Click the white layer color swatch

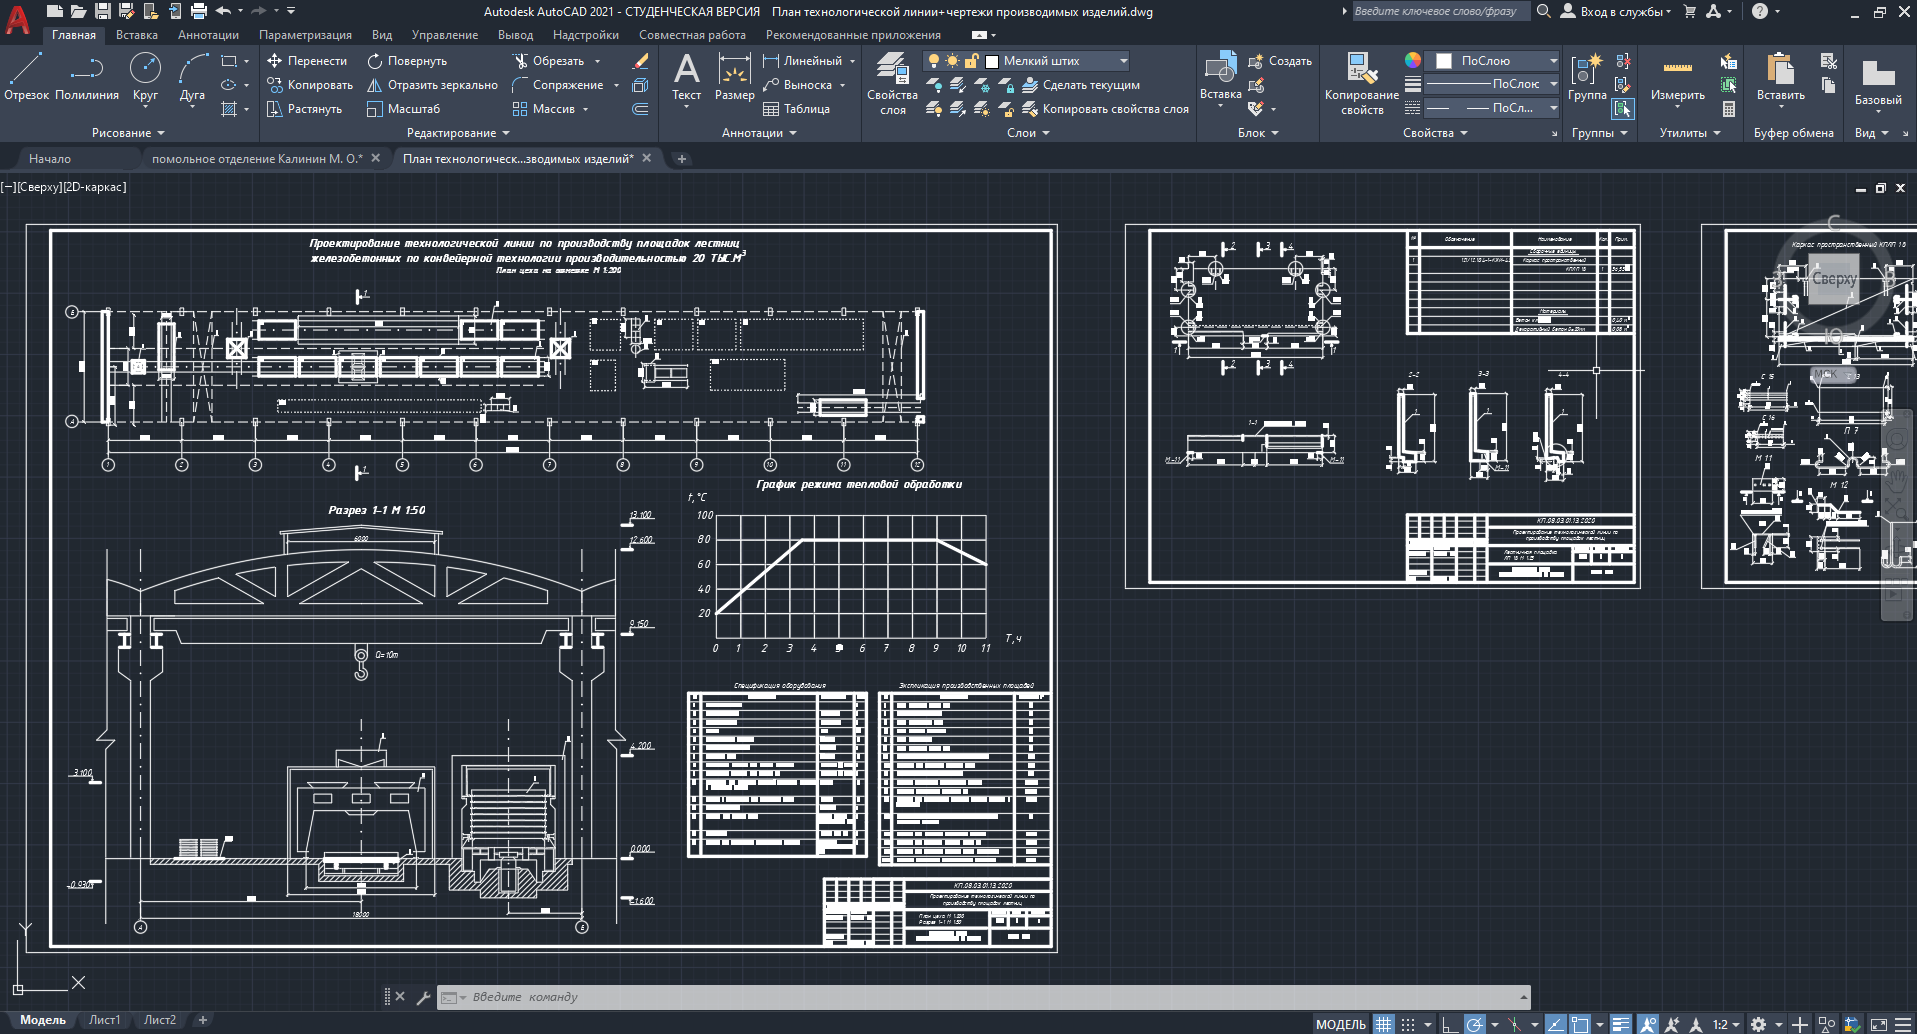(x=992, y=61)
